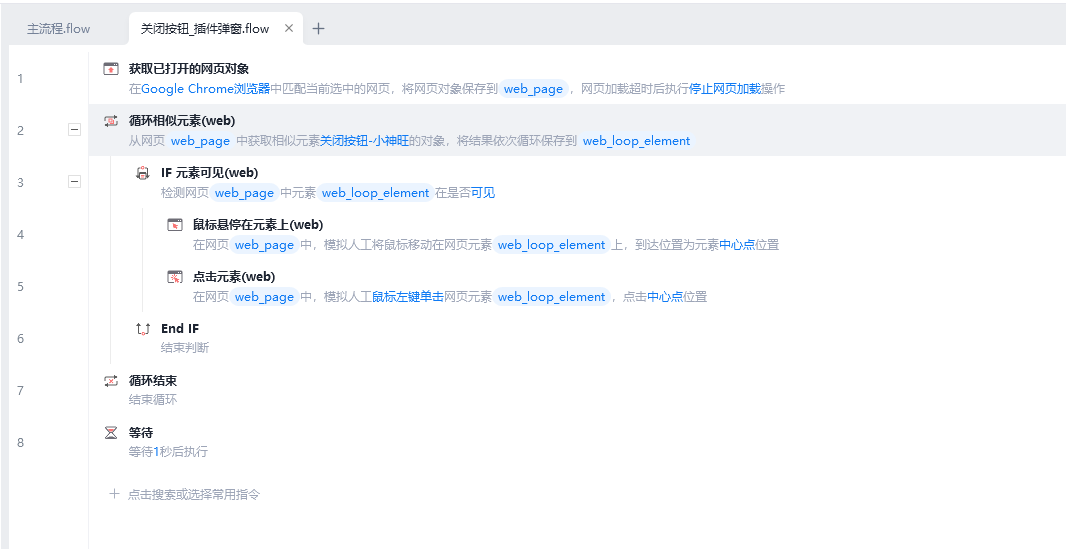Click the browser icon for 获取已打开的网页对象

click(111, 69)
